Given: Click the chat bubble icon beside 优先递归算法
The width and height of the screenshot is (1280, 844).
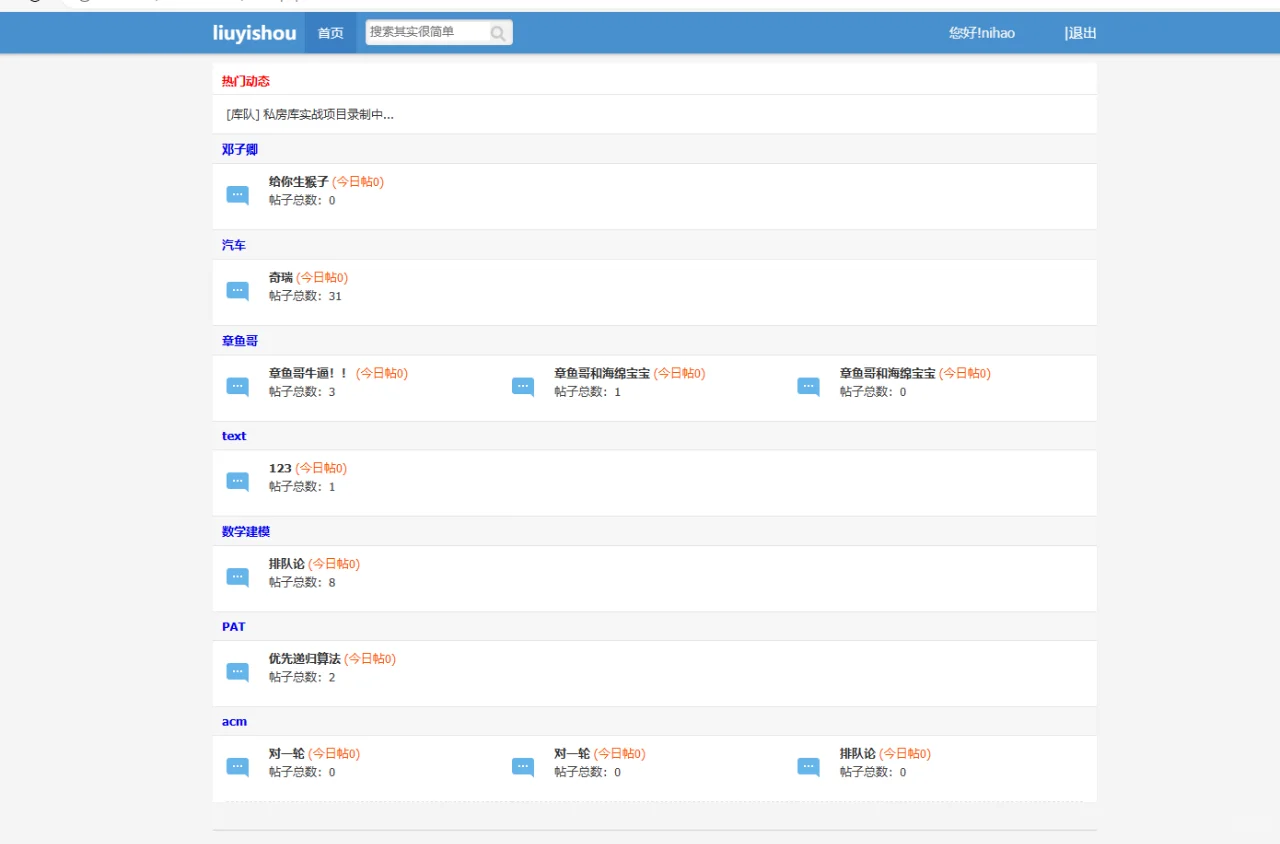Looking at the screenshot, I should click(237, 672).
